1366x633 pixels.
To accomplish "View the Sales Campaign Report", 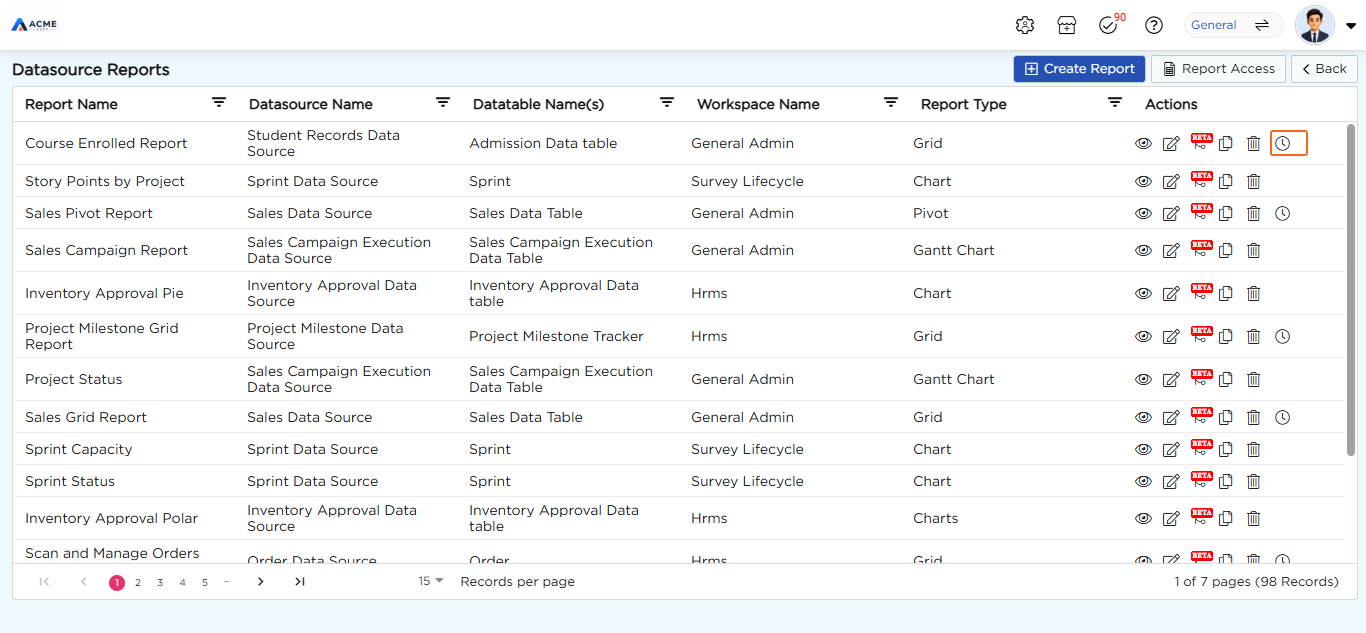I will (1143, 250).
